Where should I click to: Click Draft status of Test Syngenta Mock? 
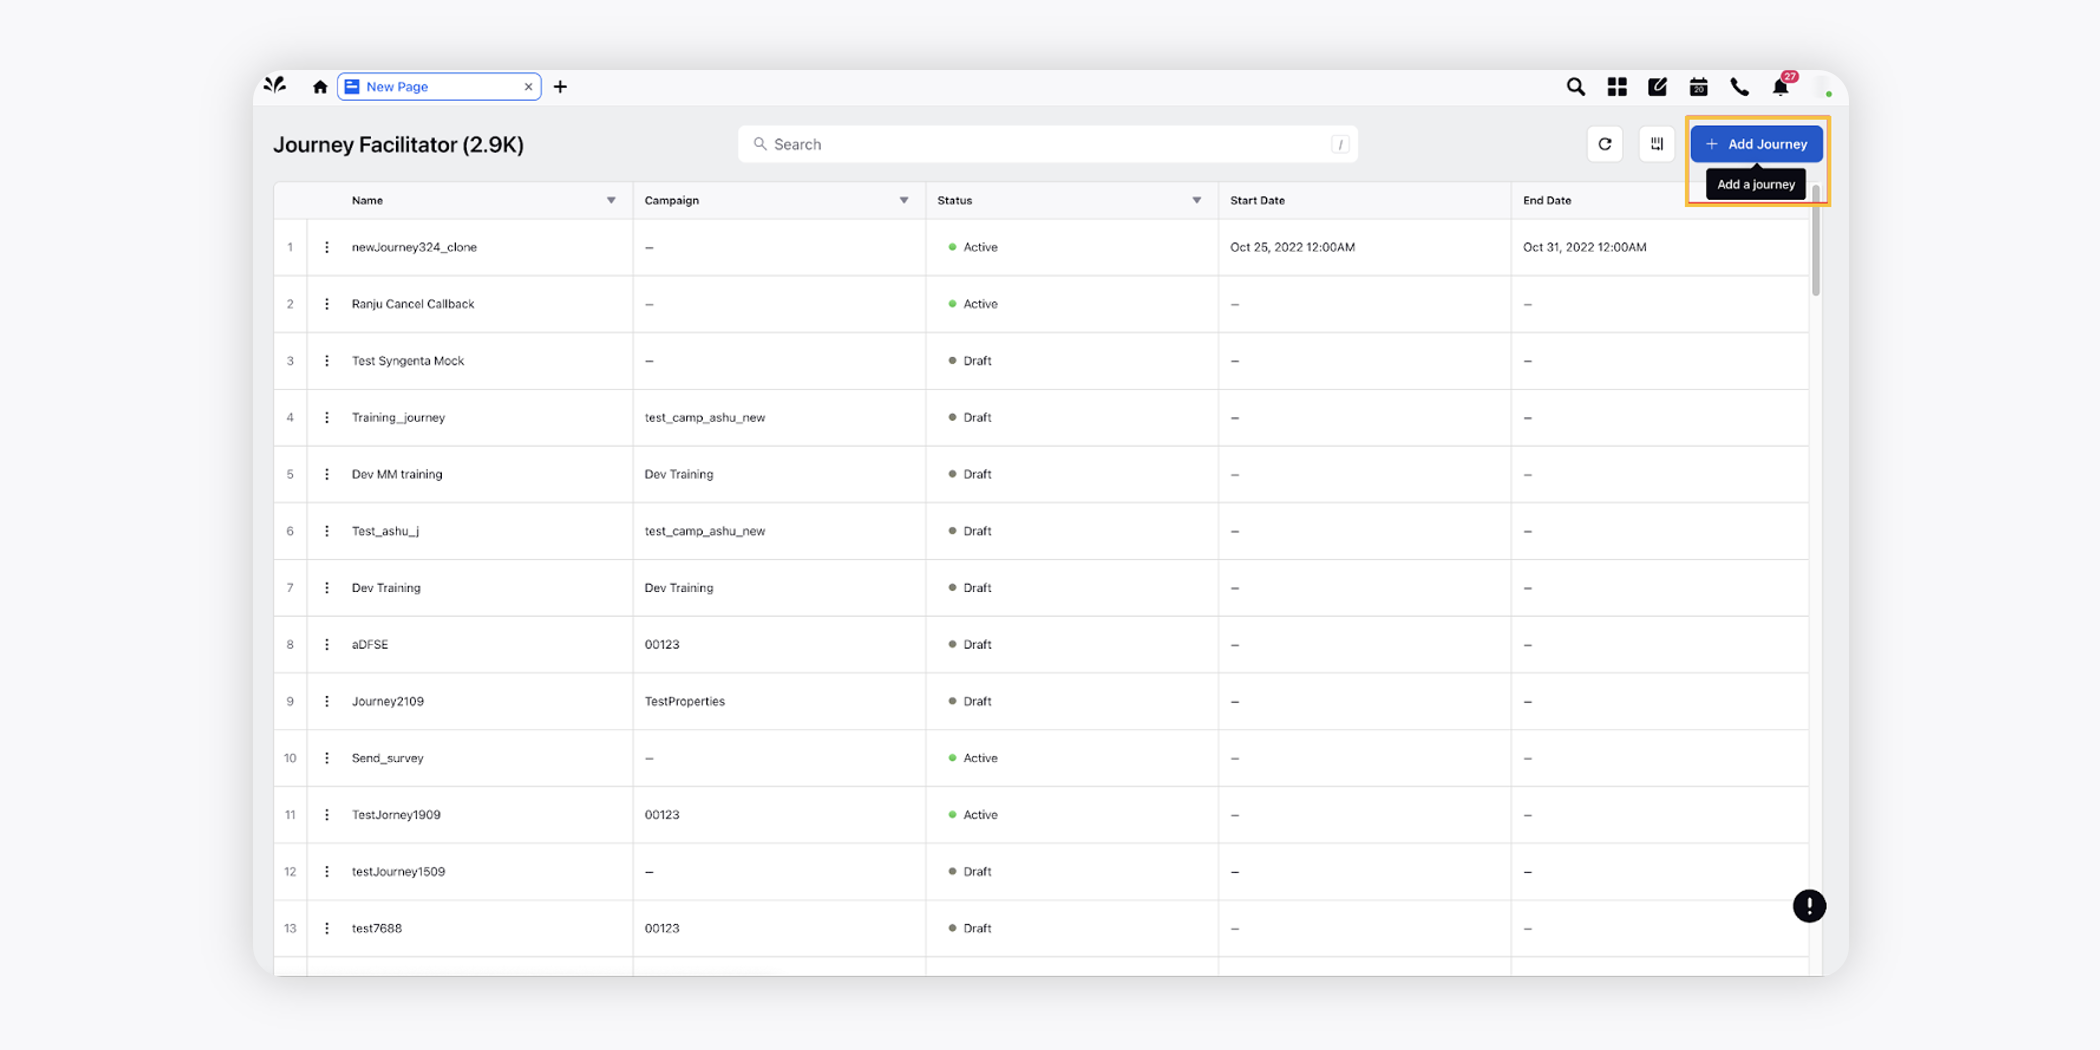[x=970, y=361]
